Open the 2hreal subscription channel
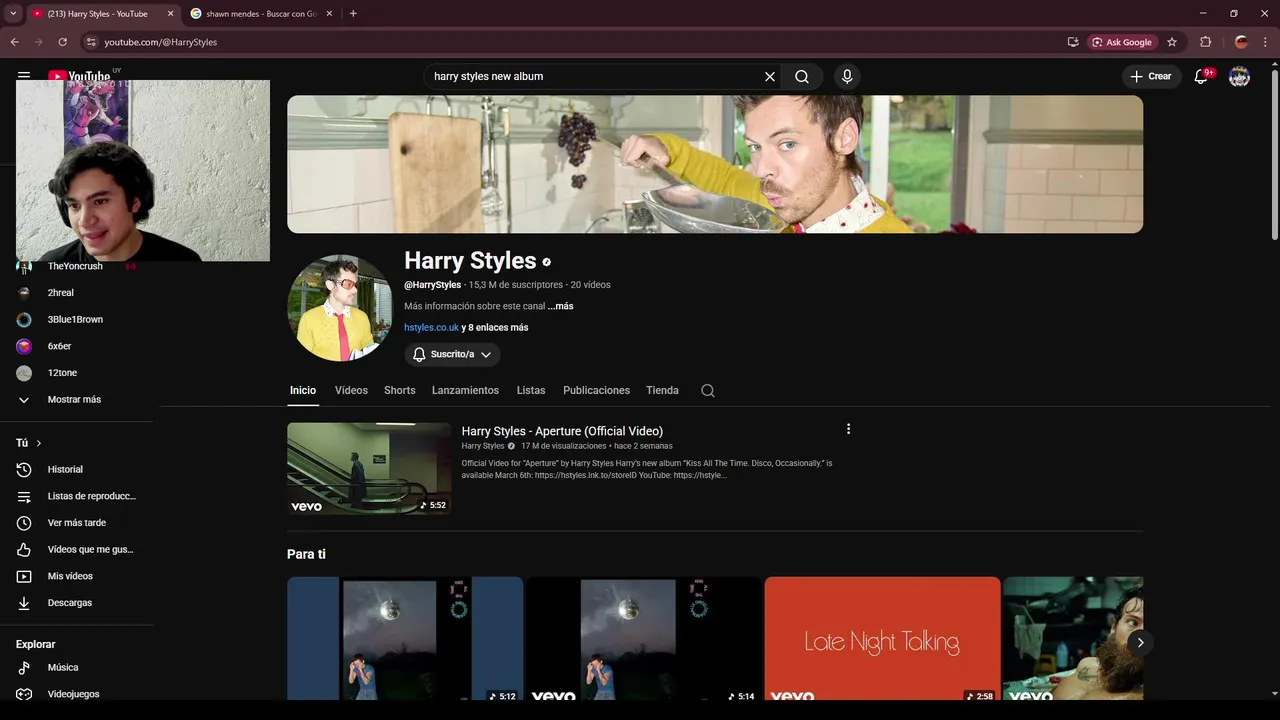Image resolution: width=1280 pixels, height=720 pixels. (61, 293)
